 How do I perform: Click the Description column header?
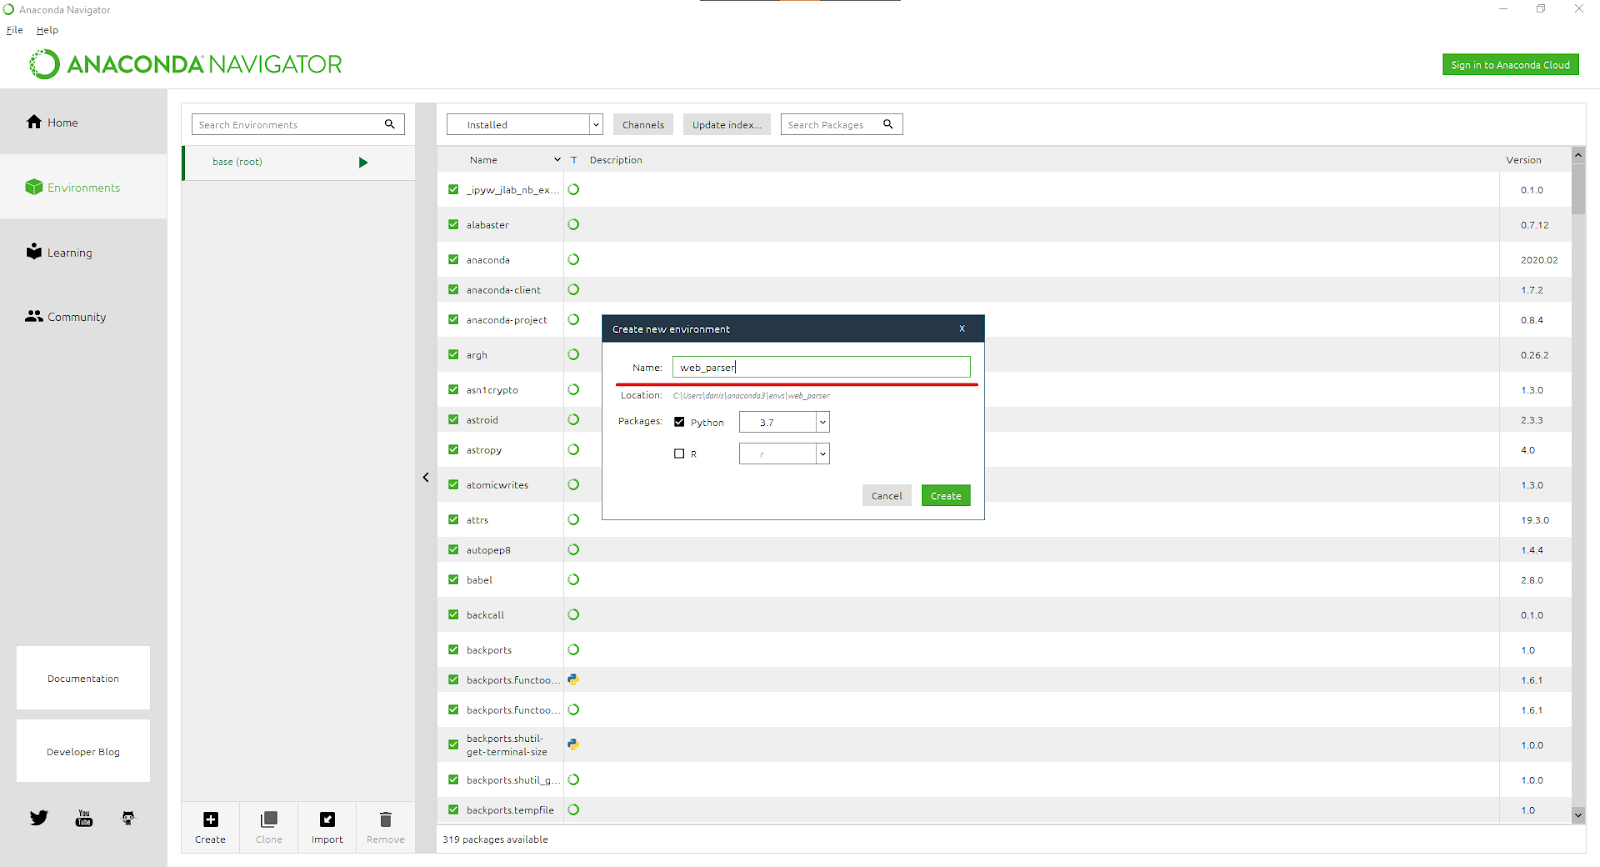[616, 160]
